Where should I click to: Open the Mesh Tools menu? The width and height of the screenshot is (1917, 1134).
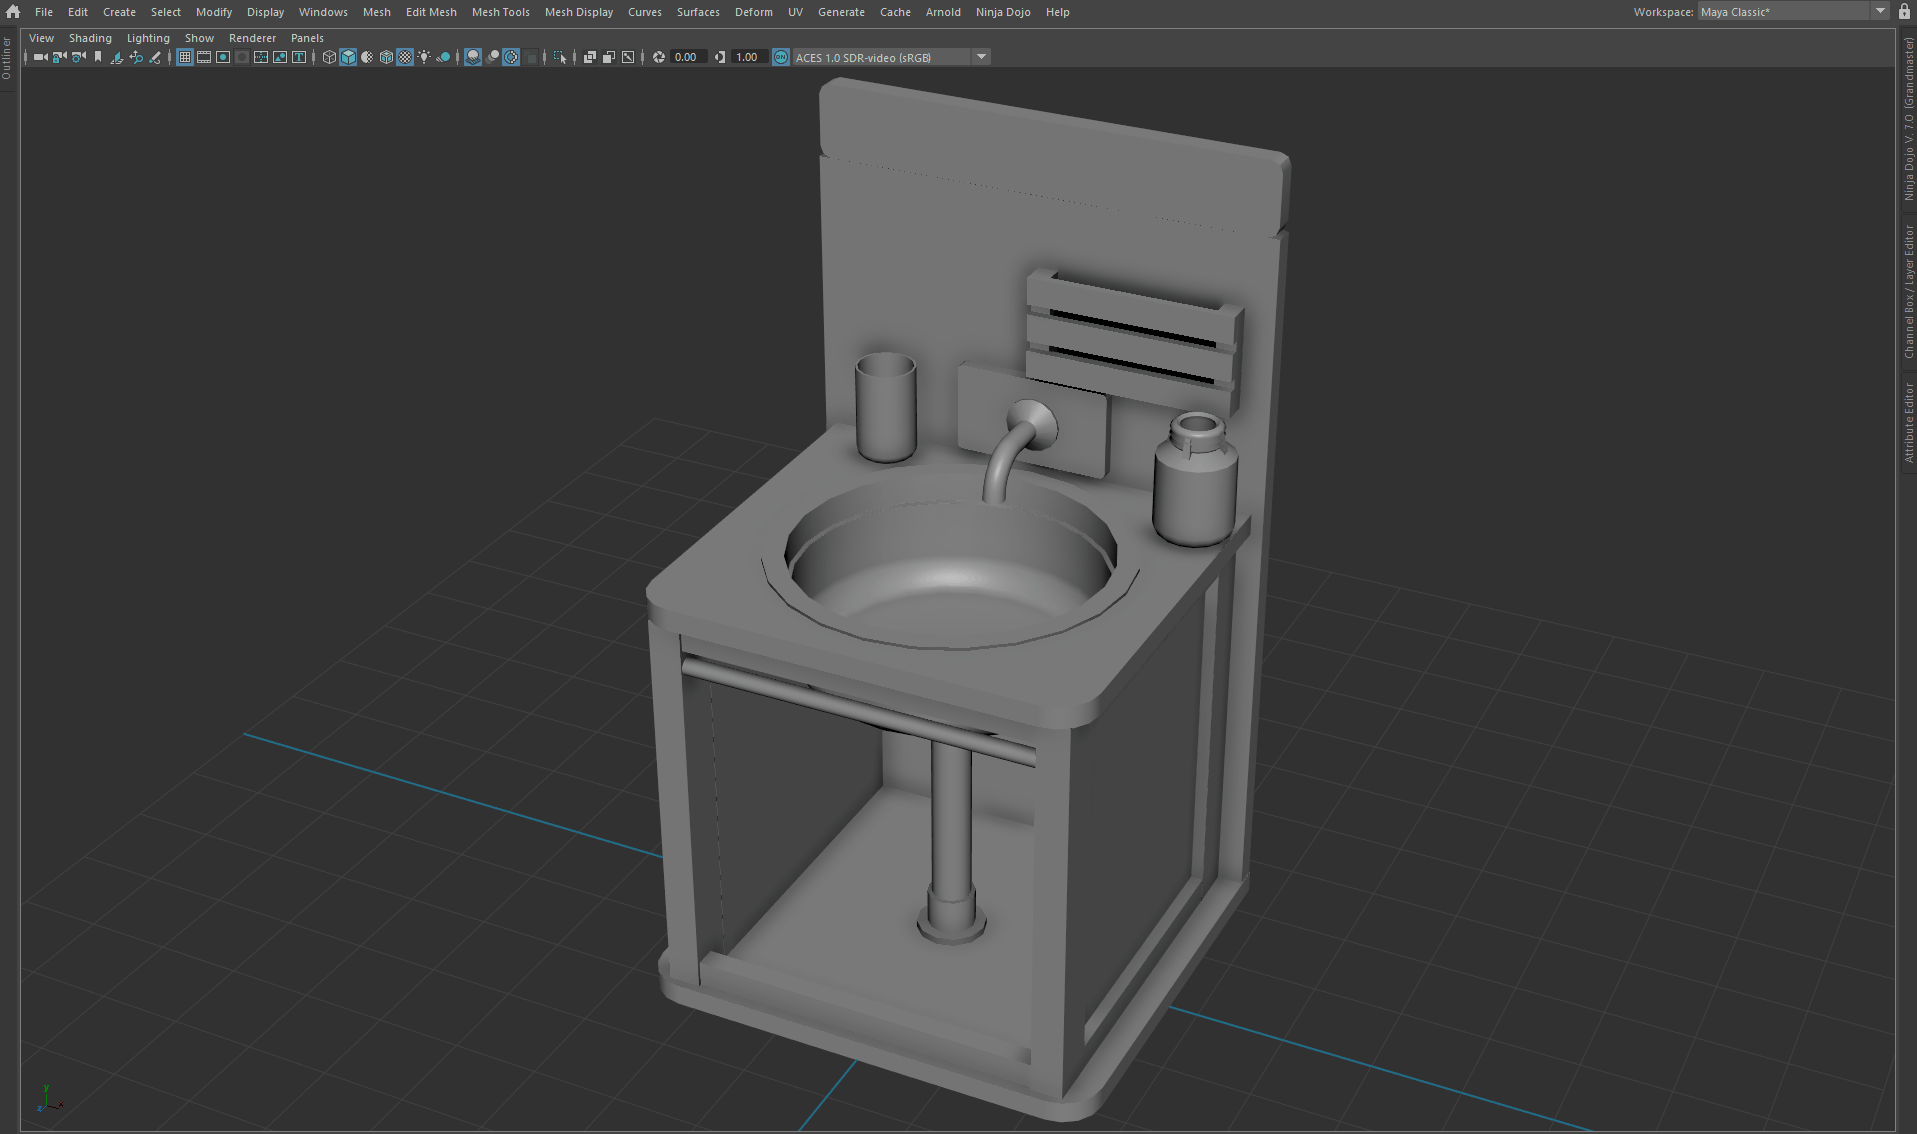pos(501,12)
